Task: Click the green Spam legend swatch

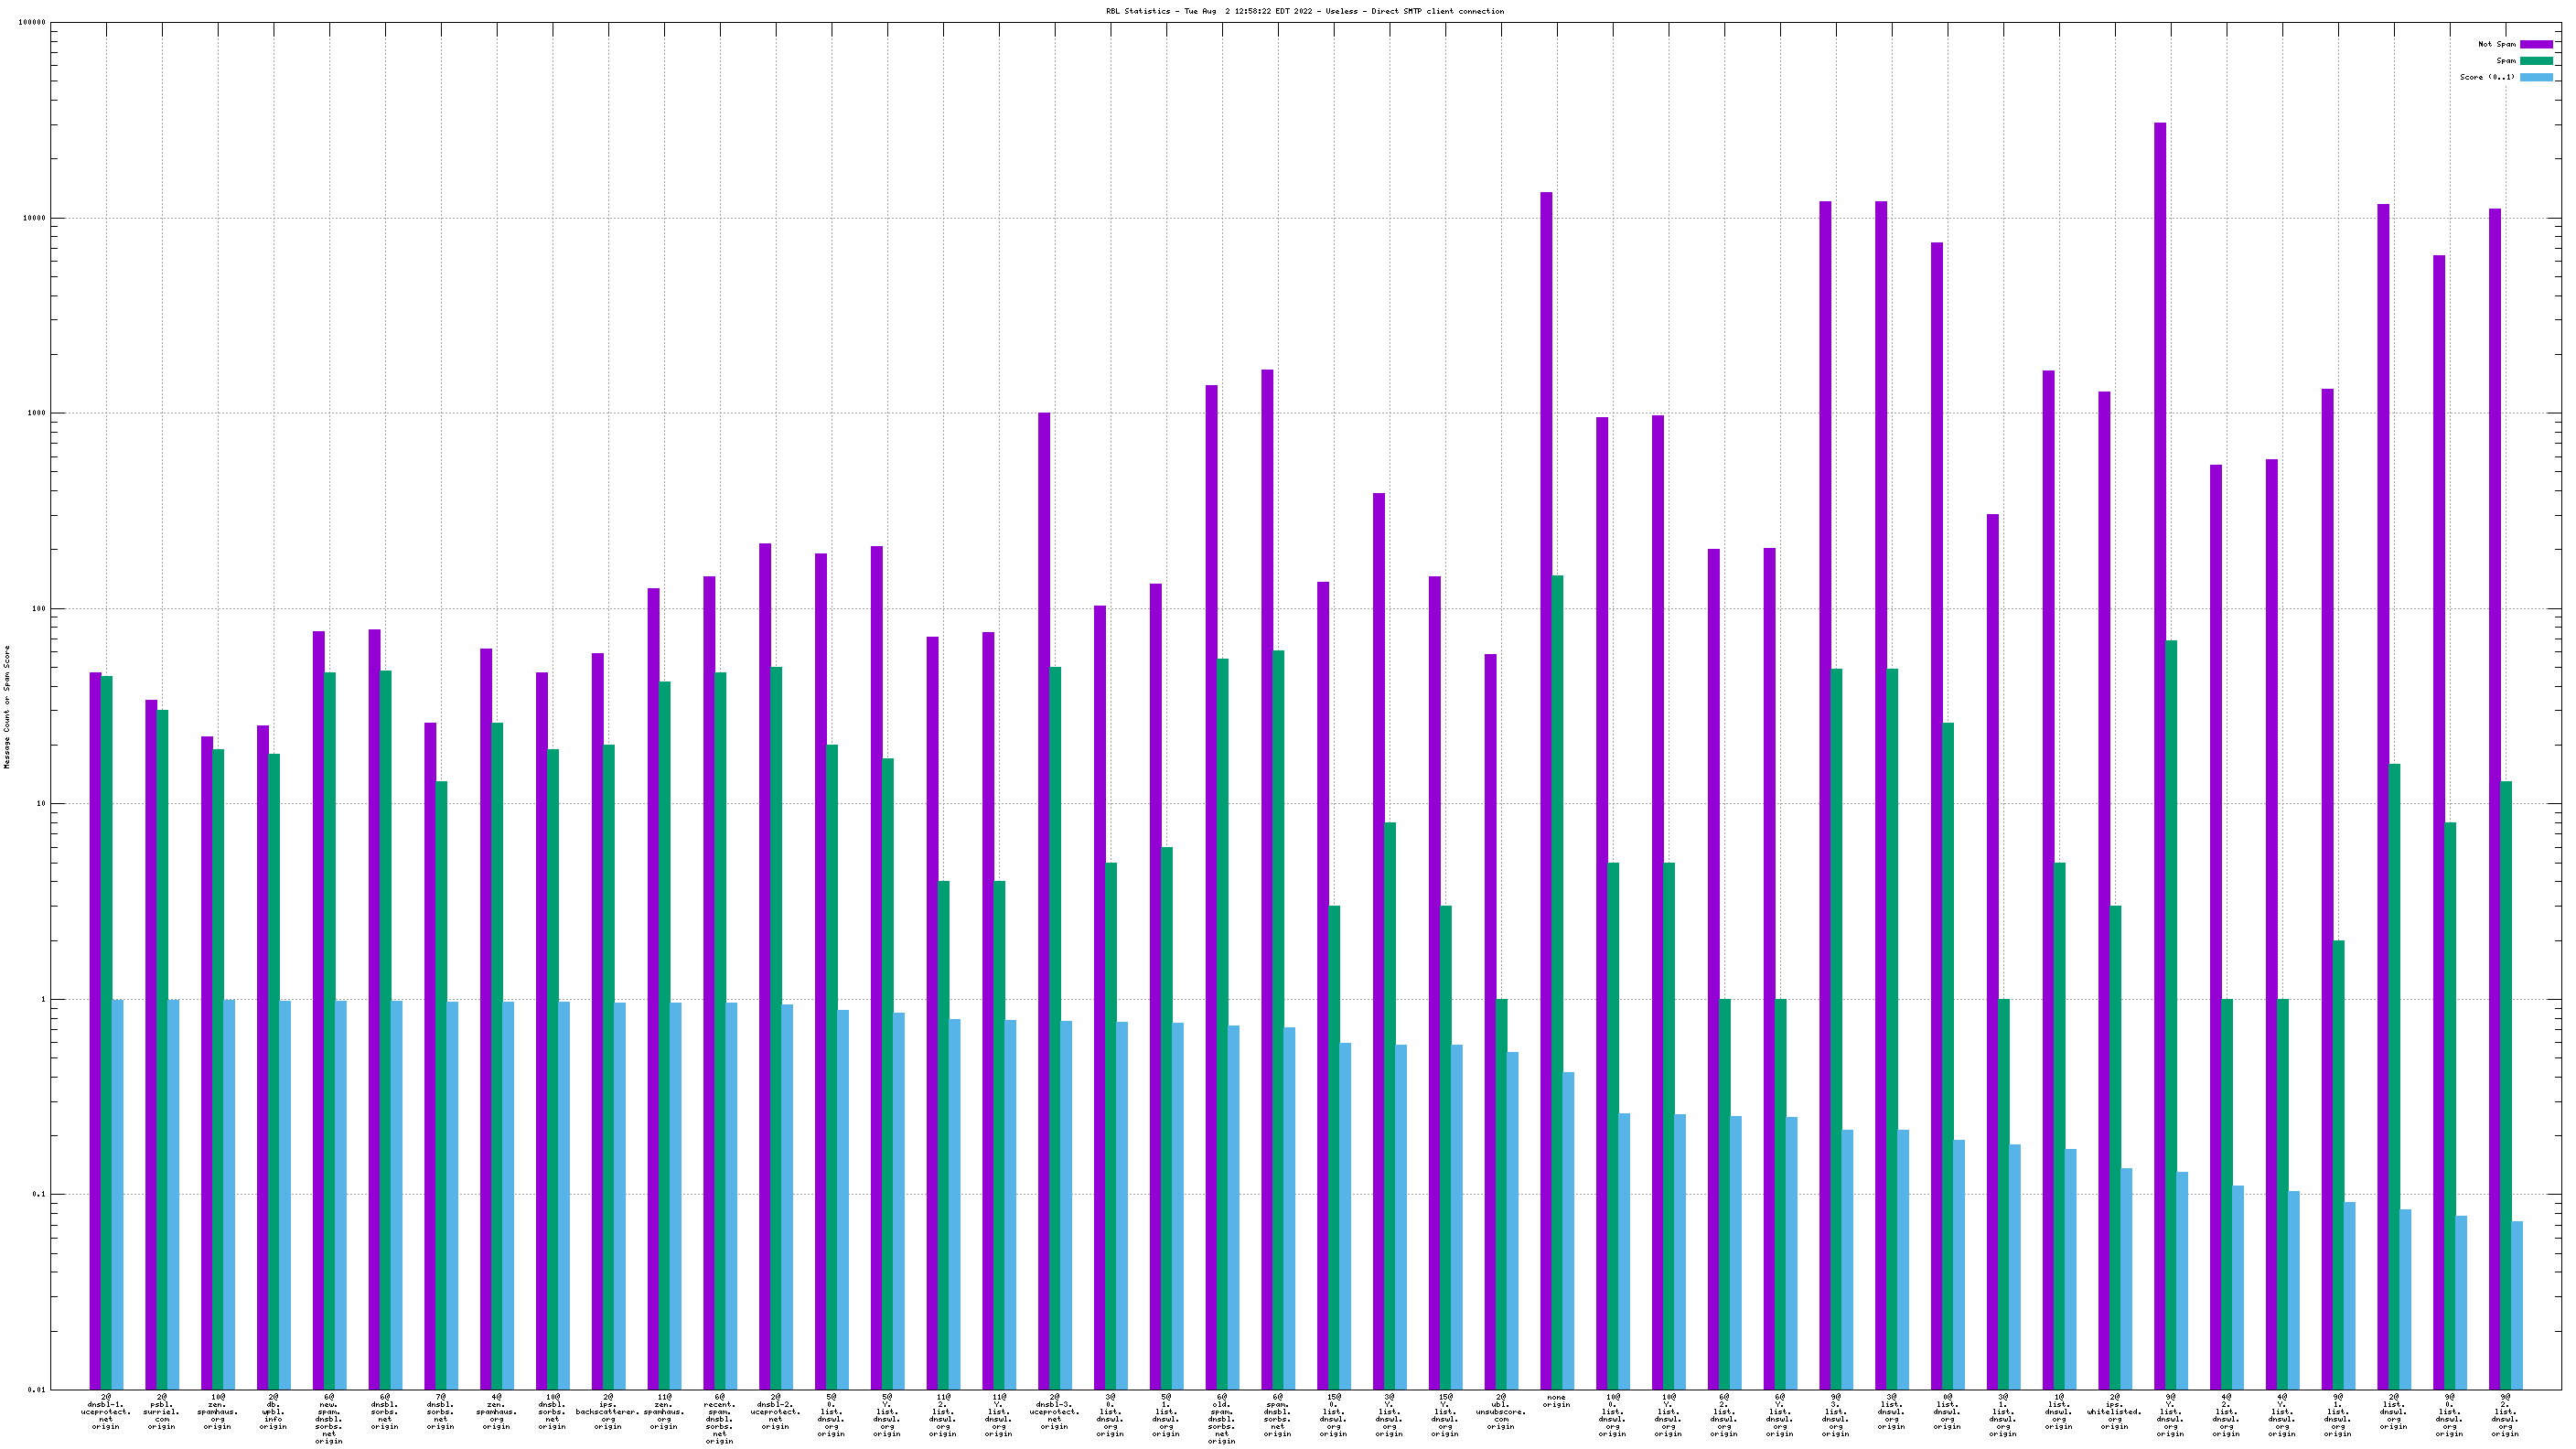Action: coord(2535,61)
